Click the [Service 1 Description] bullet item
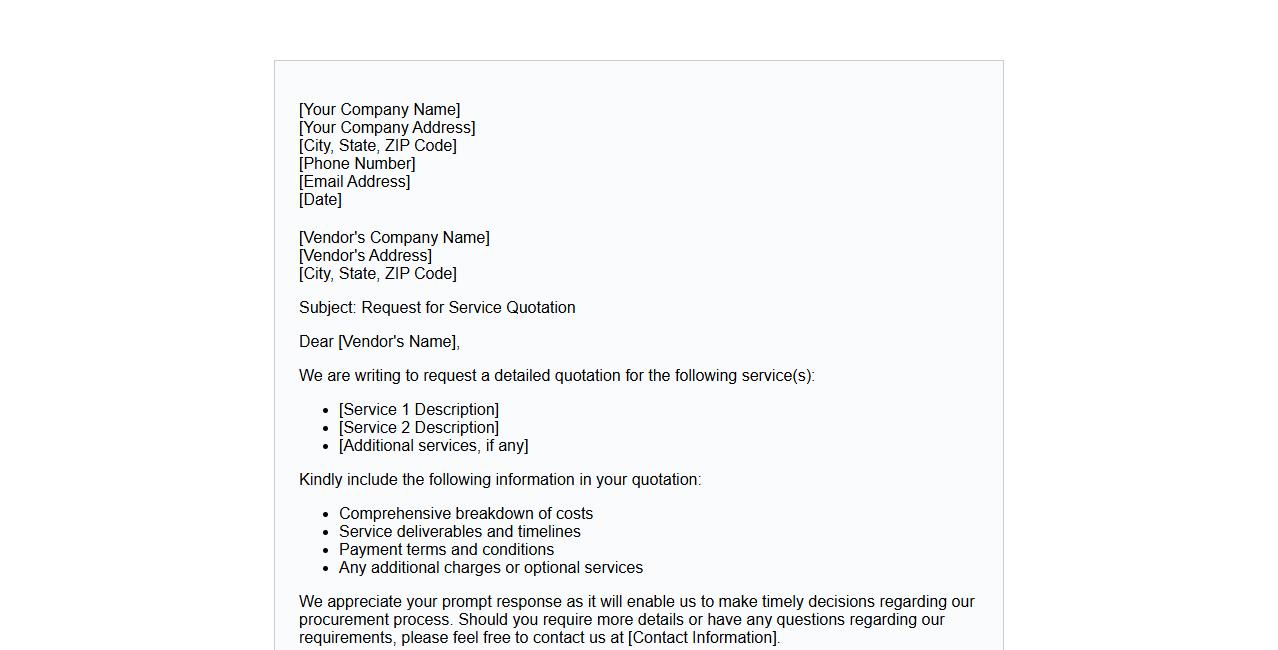1278x650 pixels. tap(419, 410)
